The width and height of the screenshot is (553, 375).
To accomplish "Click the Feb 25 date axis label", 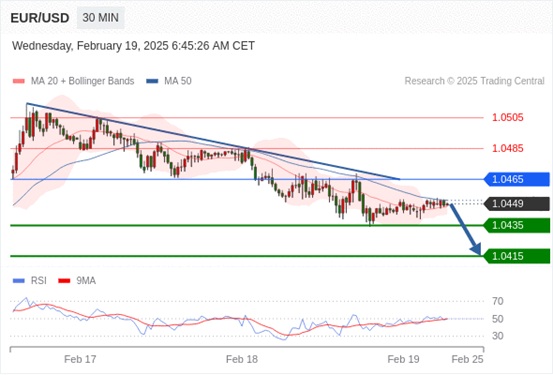I will point(467,359).
